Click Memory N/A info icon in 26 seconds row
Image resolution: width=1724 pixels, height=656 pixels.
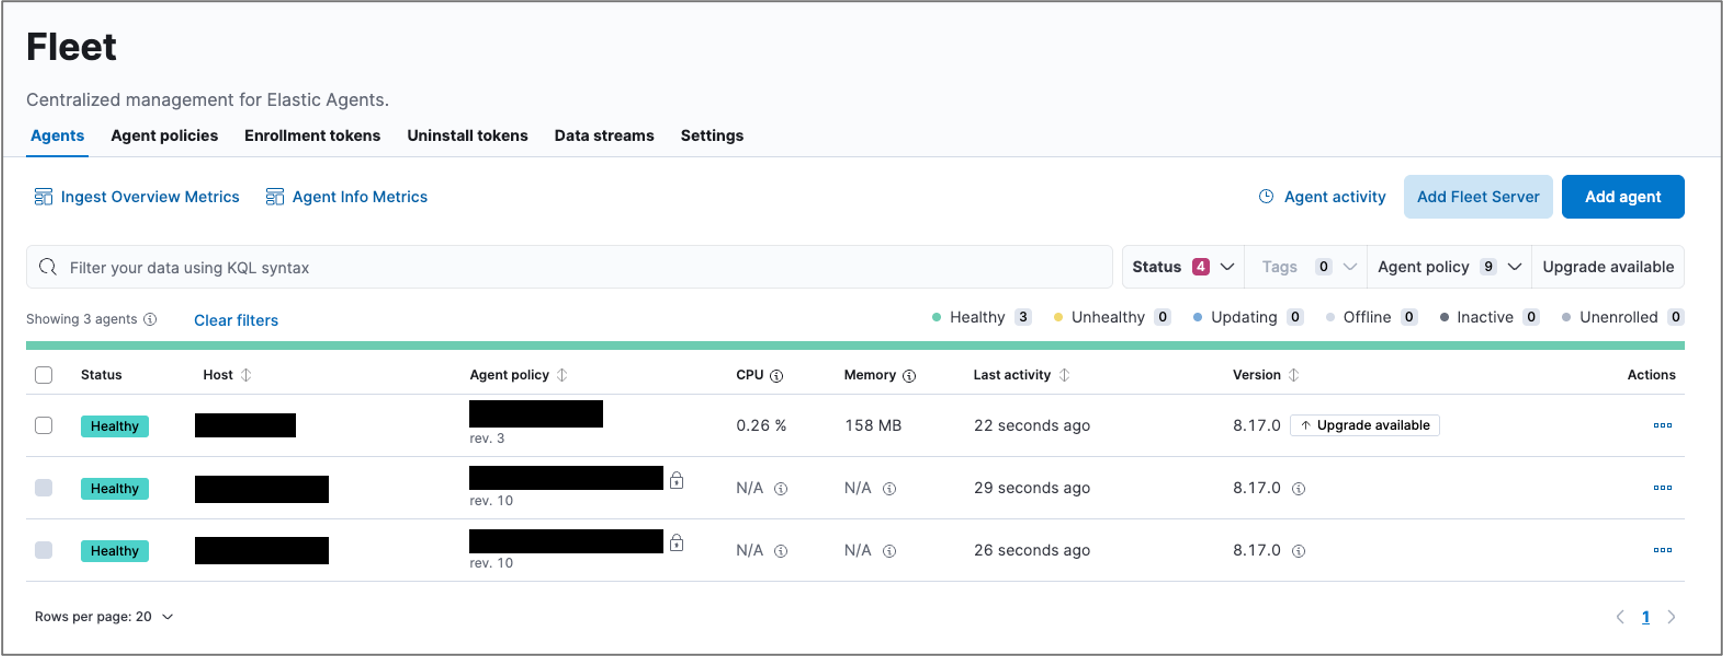click(889, 551)
